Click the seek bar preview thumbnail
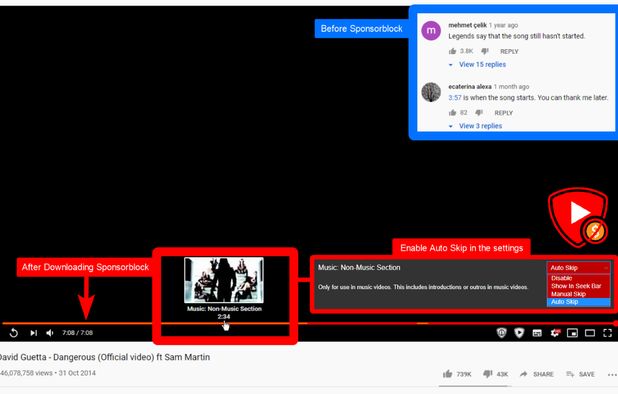The image size is (618, 394). click(224, 280)
